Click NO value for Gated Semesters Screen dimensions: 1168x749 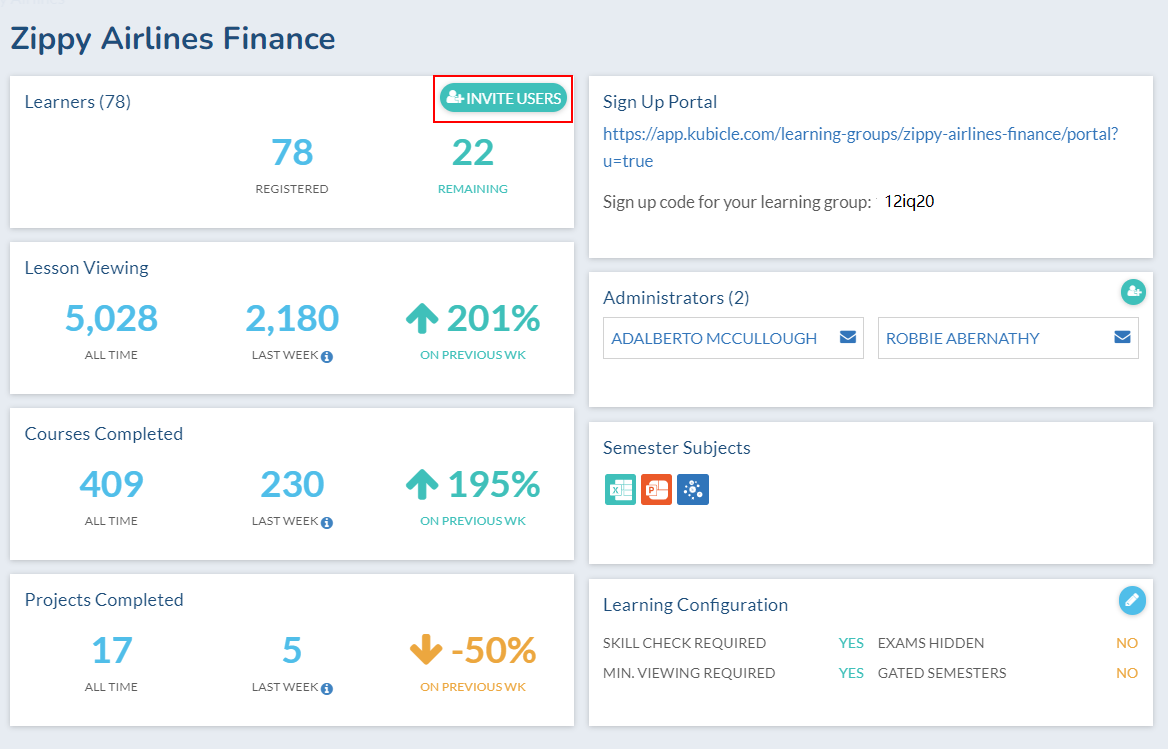click(1127, 673)
